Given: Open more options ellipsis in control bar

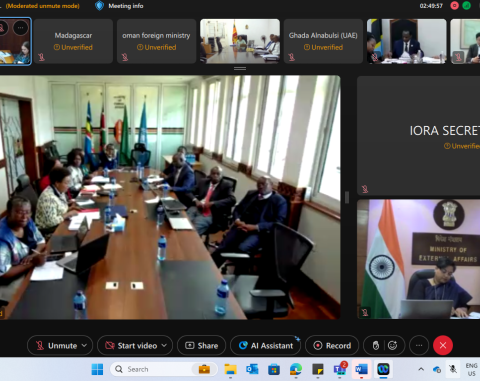Looking at the screenshot, I should click(x=419, y=345).
